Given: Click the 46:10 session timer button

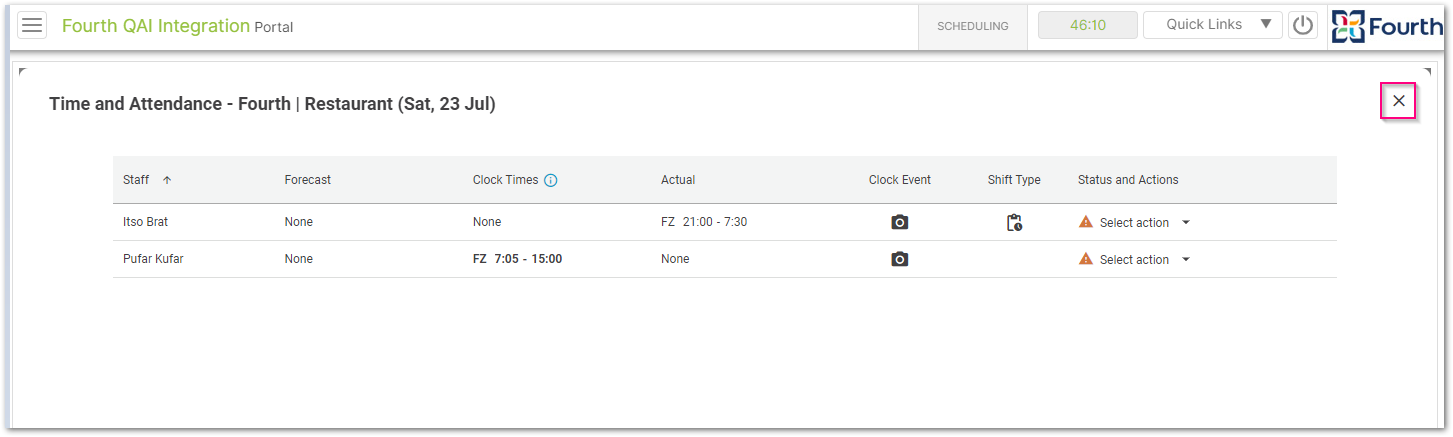Looking at the screenshot, I should (x=1088, y=25).
